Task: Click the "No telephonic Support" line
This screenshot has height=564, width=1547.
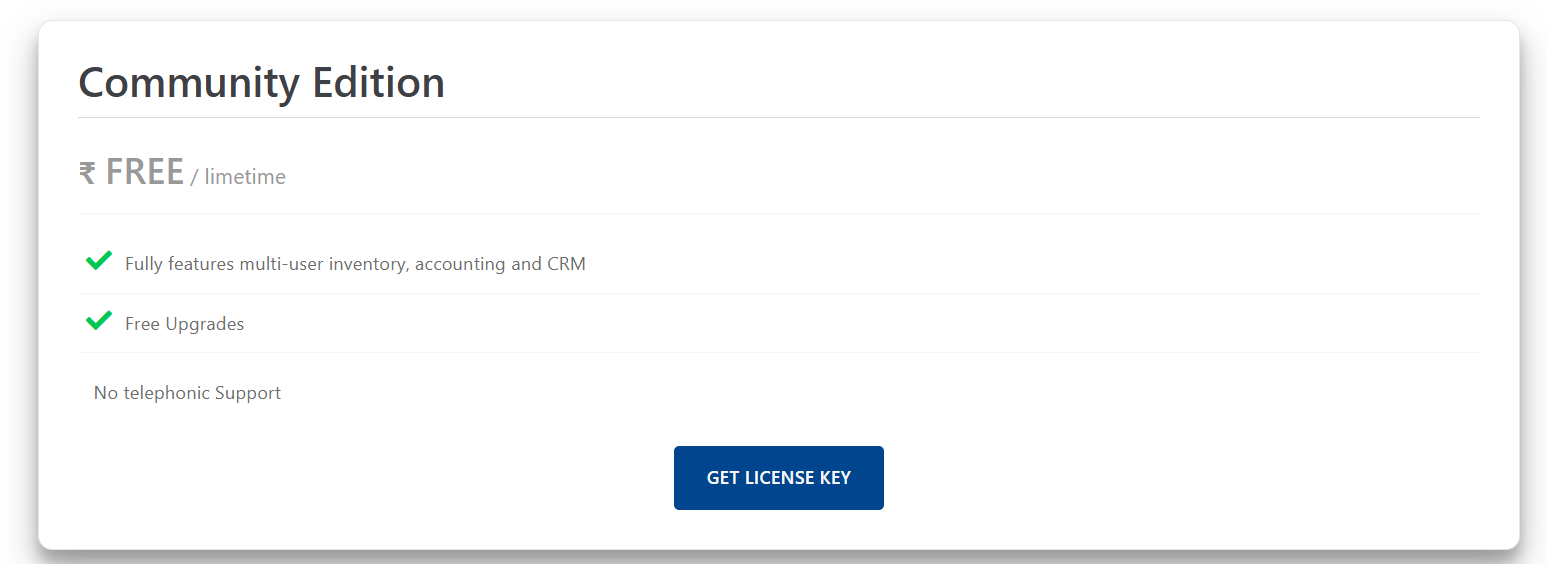Action: (187, 393)
